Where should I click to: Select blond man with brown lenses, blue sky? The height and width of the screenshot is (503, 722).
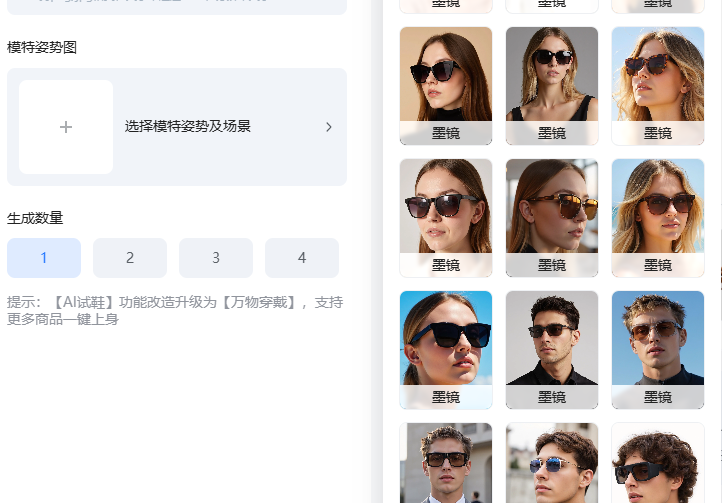(657, 339)
